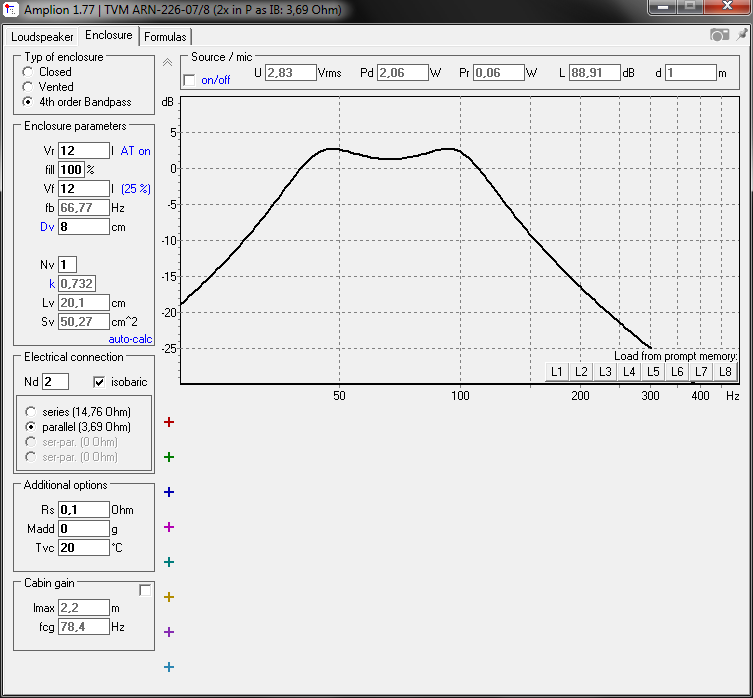This screenshot has width=753, height=698.
Task: Toggle the isobaric checkbox
Action: point(99,382)
